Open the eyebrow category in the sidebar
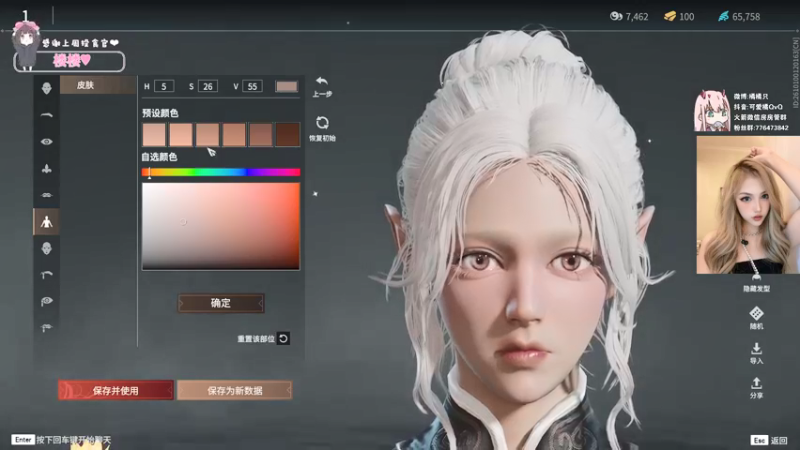Viewport: 800px width, 450px height. (x=46, y=115)
